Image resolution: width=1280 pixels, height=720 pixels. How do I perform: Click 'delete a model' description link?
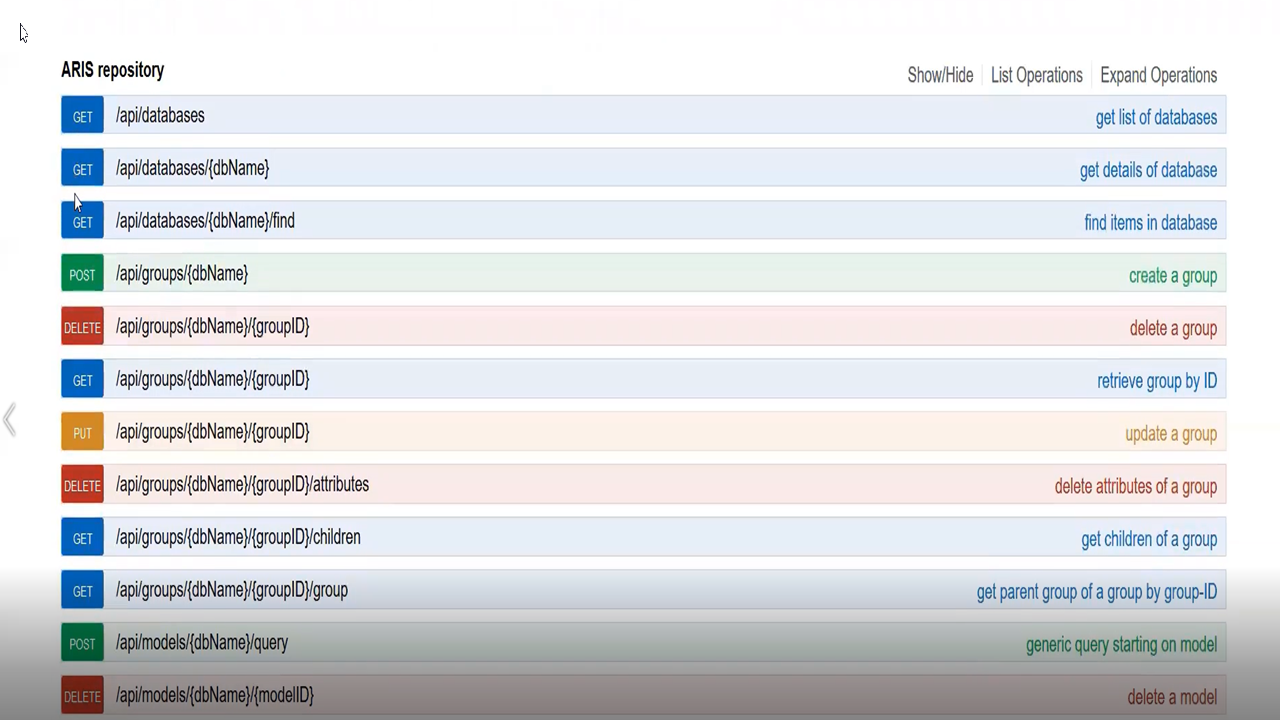1171,697
